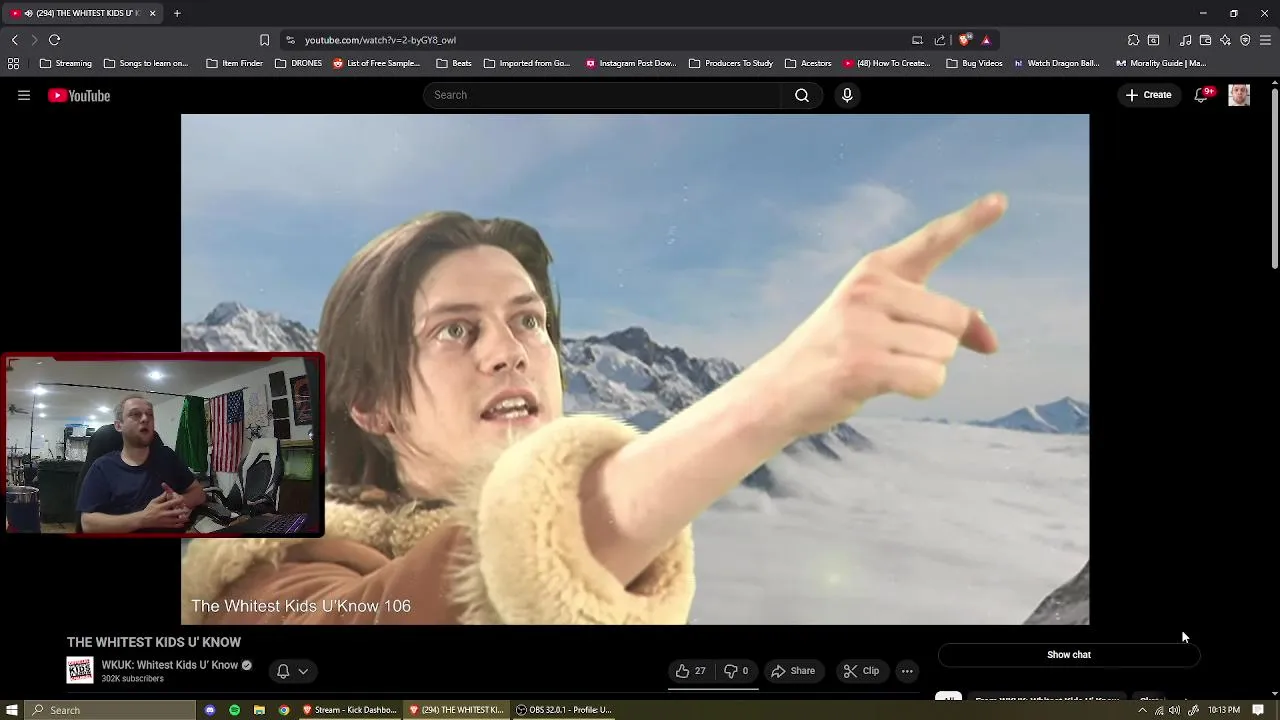
Task: Switch to Stream - Kick Dashboard taskbar window
Action: coord(350,710)
